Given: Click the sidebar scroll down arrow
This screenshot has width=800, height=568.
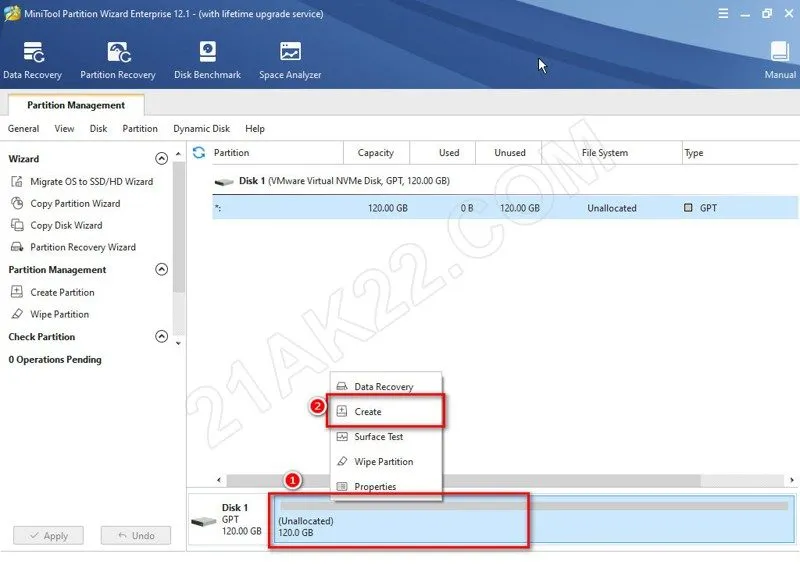Looking at the screenshot, I should 178,343.
